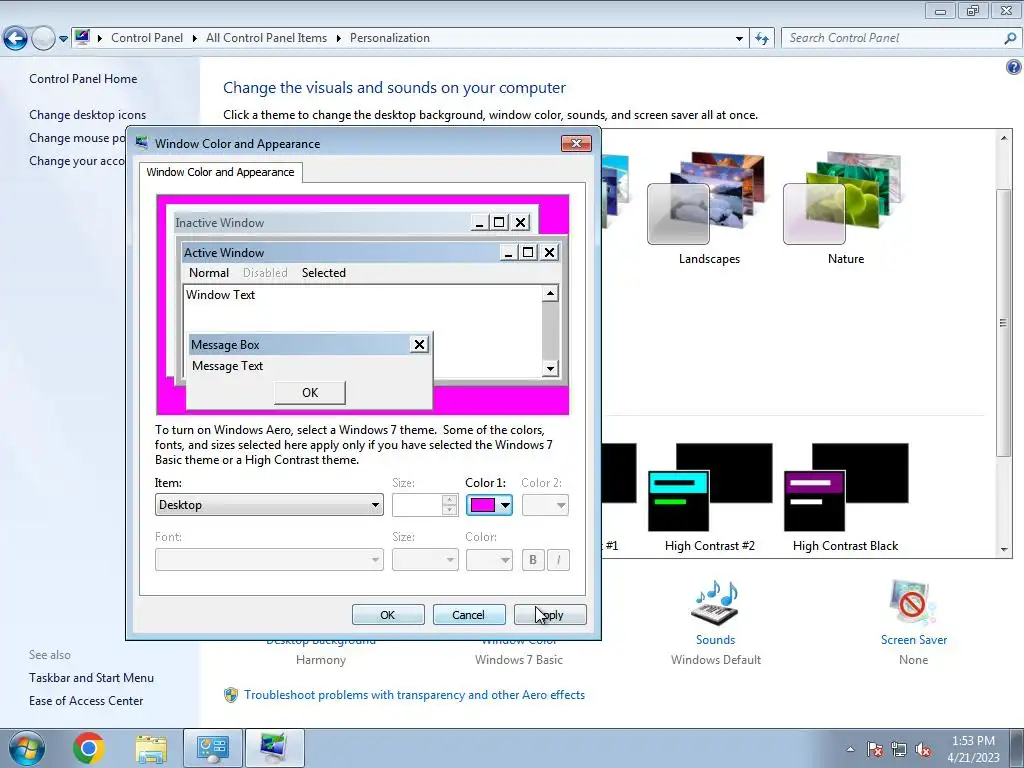Open Control Panel Home link

83,79
